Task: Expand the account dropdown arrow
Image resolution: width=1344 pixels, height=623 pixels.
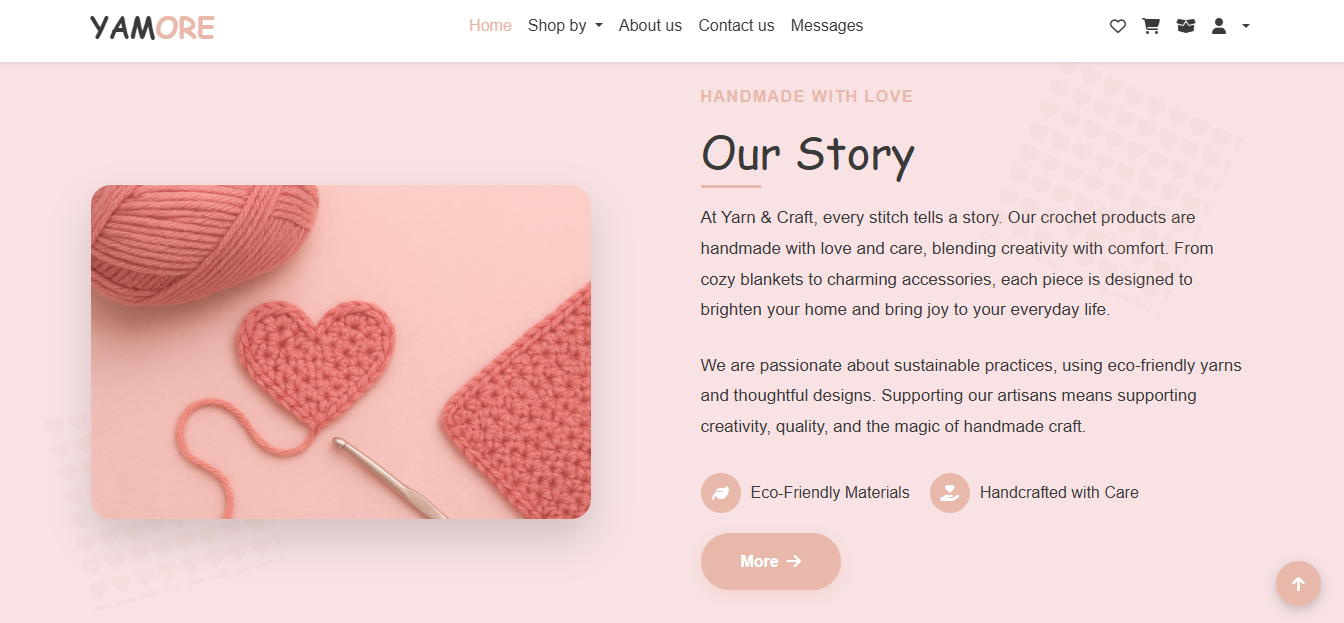Action: [1246, 26]
